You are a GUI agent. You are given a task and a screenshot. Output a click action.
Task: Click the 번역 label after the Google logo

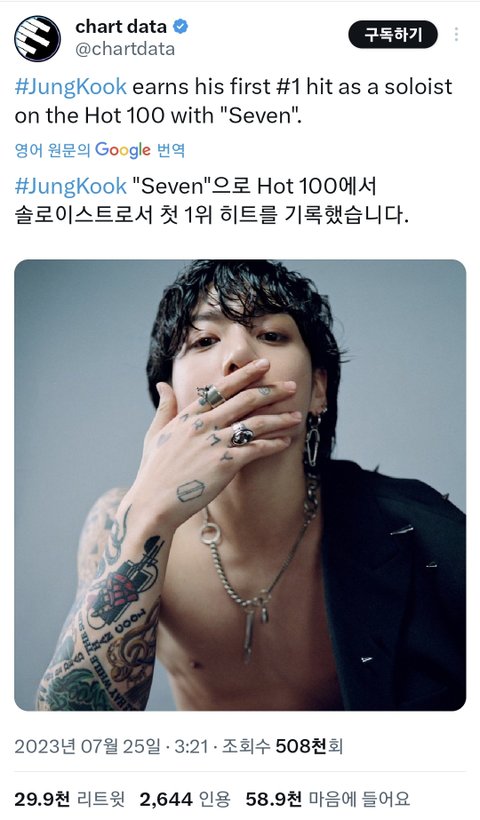tap(170, 151)
